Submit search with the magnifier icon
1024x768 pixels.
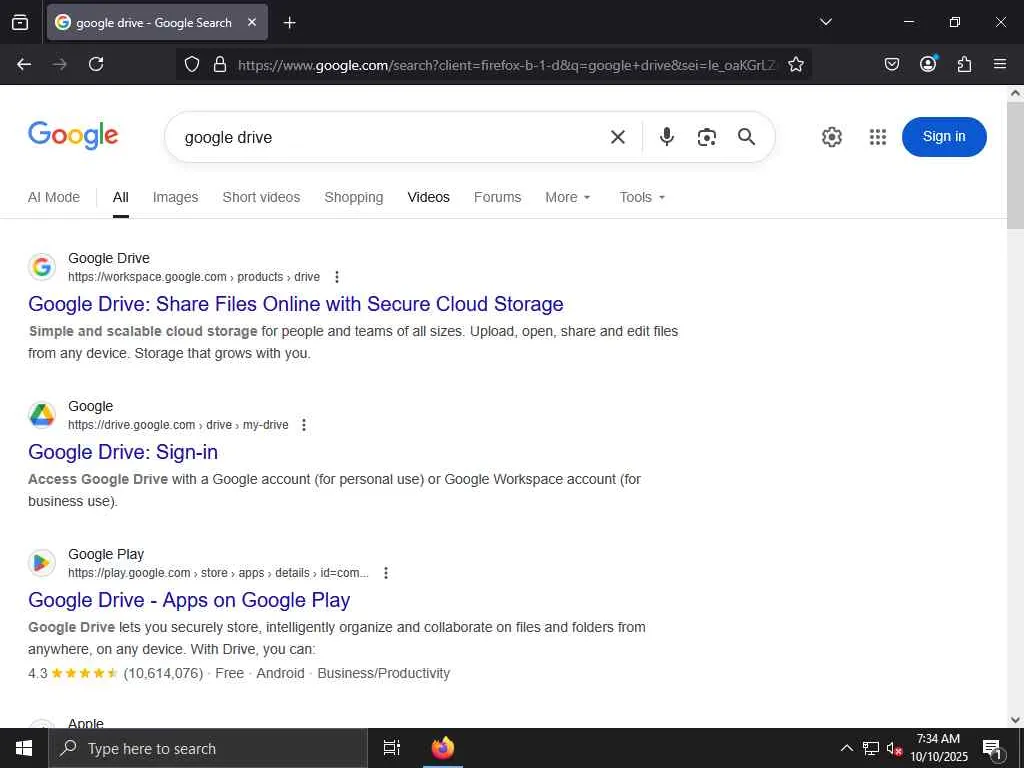746,137
